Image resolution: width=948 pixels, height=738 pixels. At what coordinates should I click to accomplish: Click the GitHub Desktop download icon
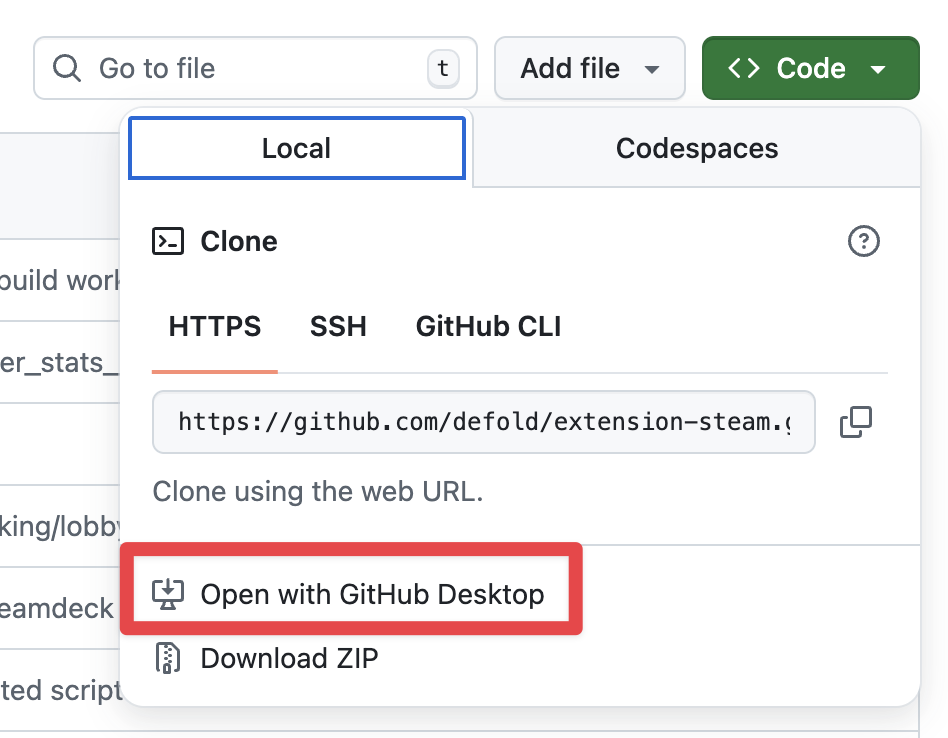tap(167, 594)
